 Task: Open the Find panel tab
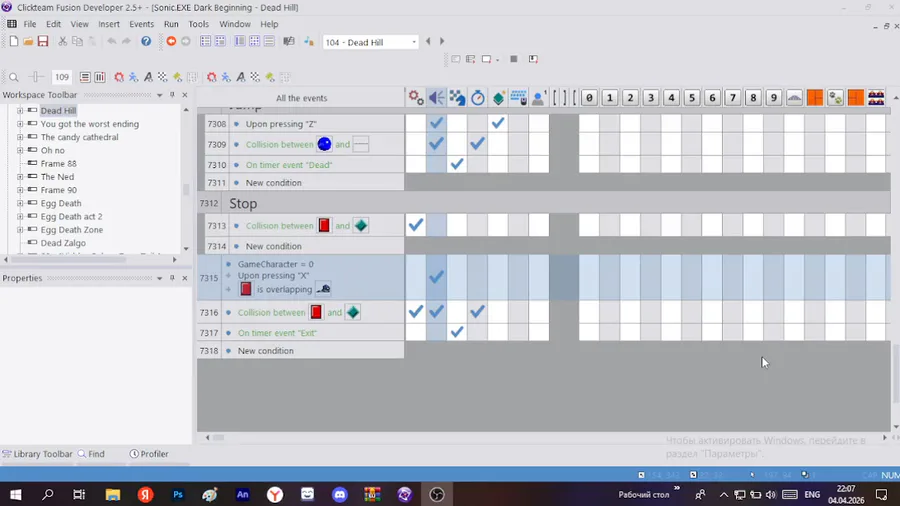91,453
